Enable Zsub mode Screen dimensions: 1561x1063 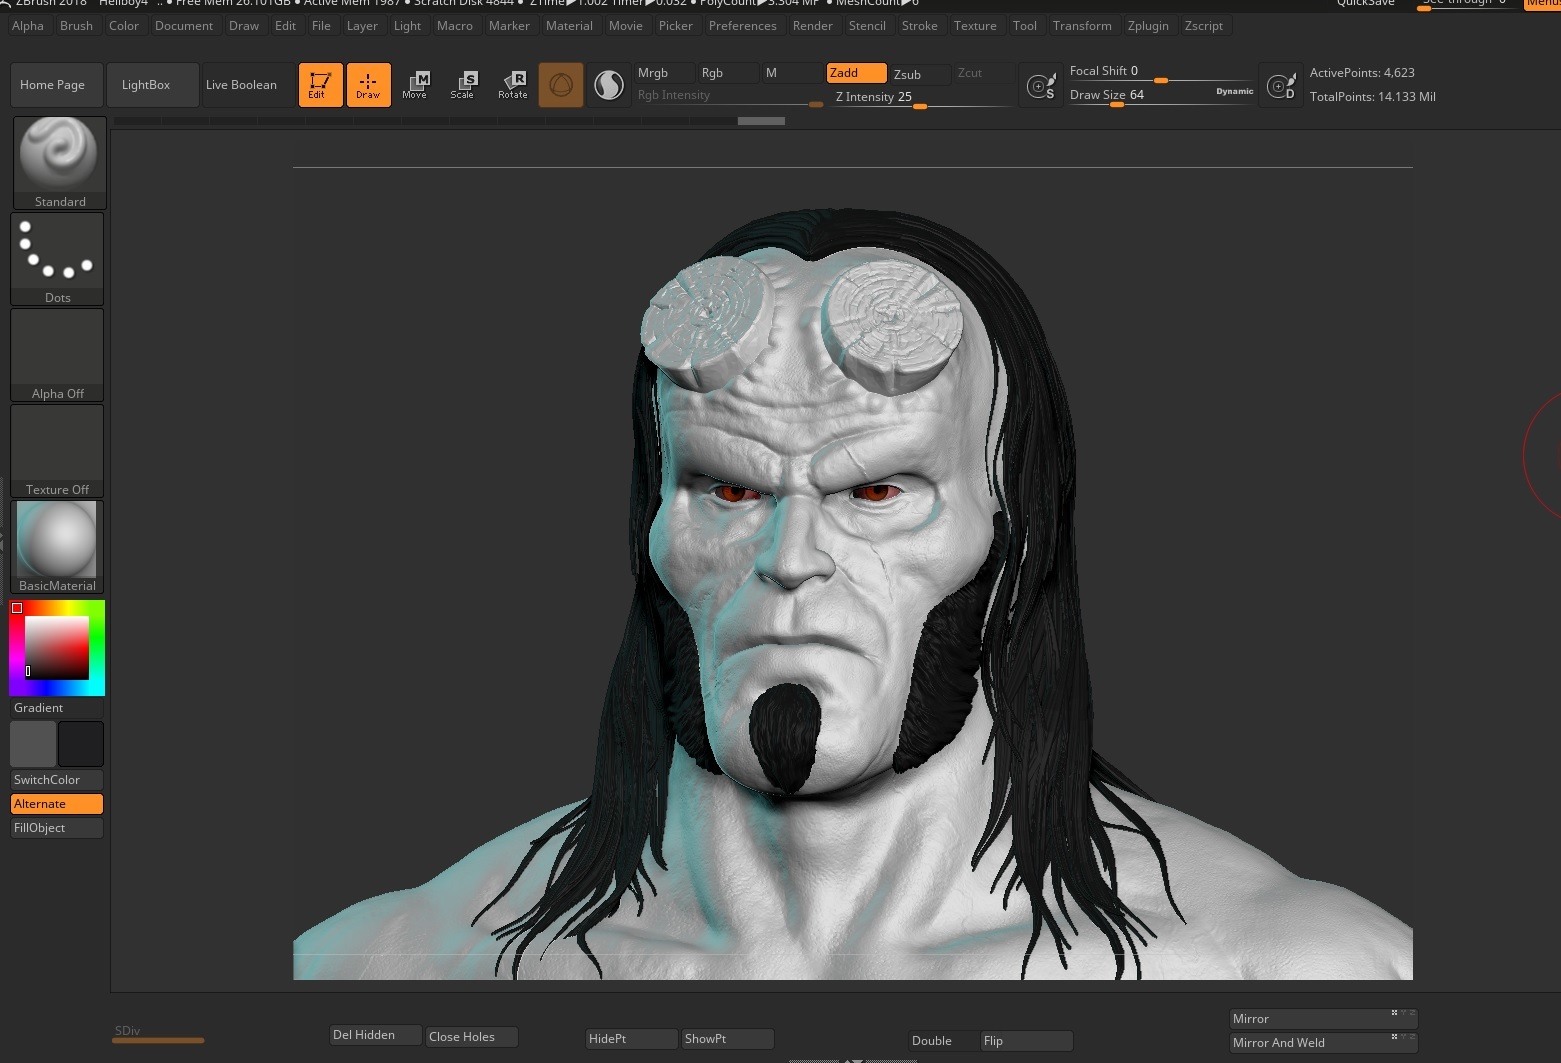tap(919, 74)
